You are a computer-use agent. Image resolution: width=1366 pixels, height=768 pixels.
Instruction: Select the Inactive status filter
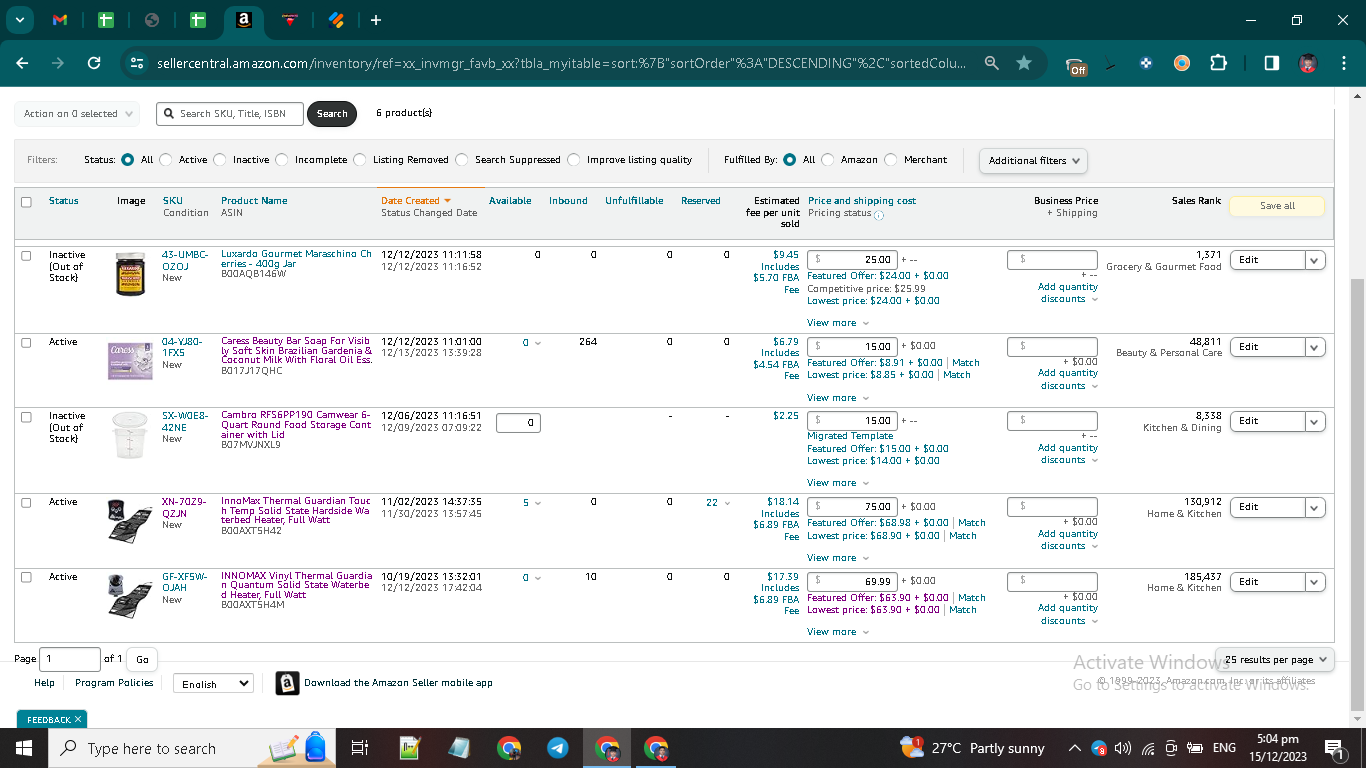pos(220,160)
